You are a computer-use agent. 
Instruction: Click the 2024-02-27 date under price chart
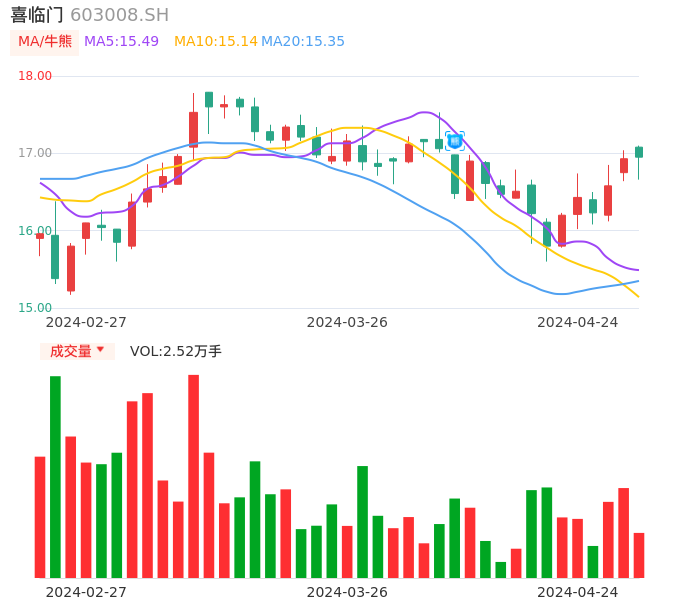[x=86, y=322]
